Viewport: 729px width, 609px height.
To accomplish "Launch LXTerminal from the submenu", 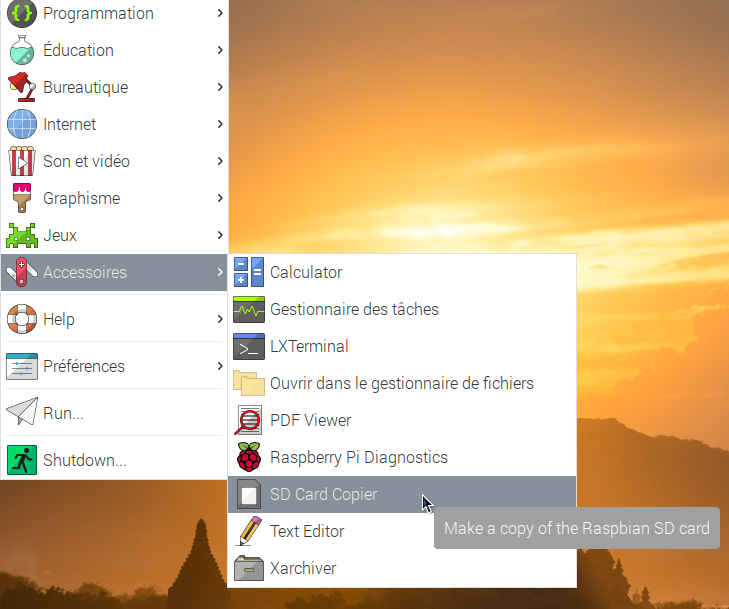I will click(x=402, y=346).
